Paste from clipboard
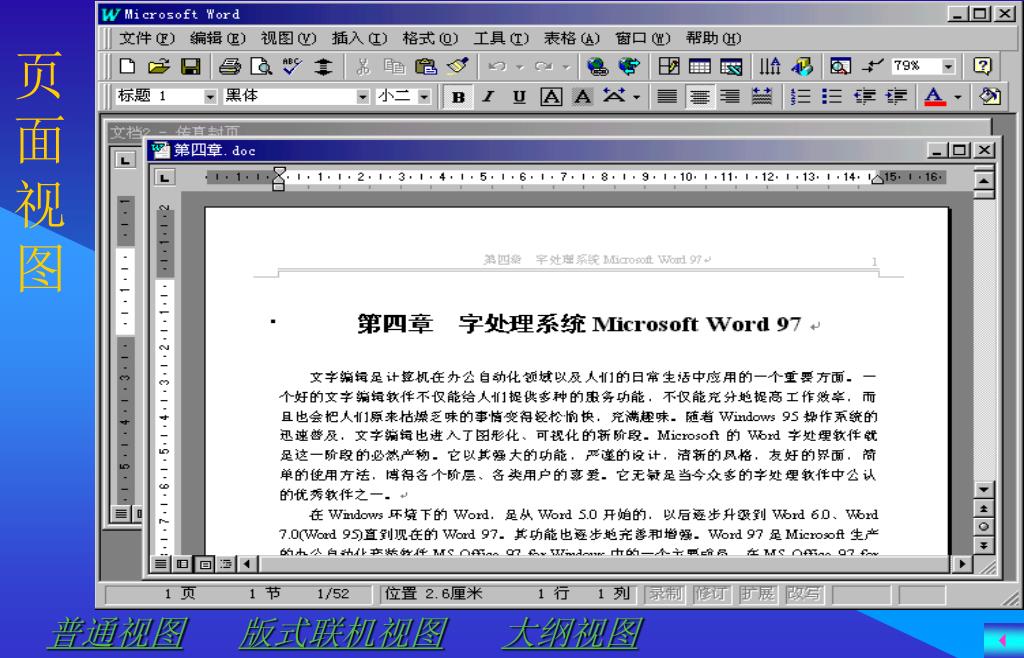The height and width of the screenshot is (658, 1024). tap(426, 66)
